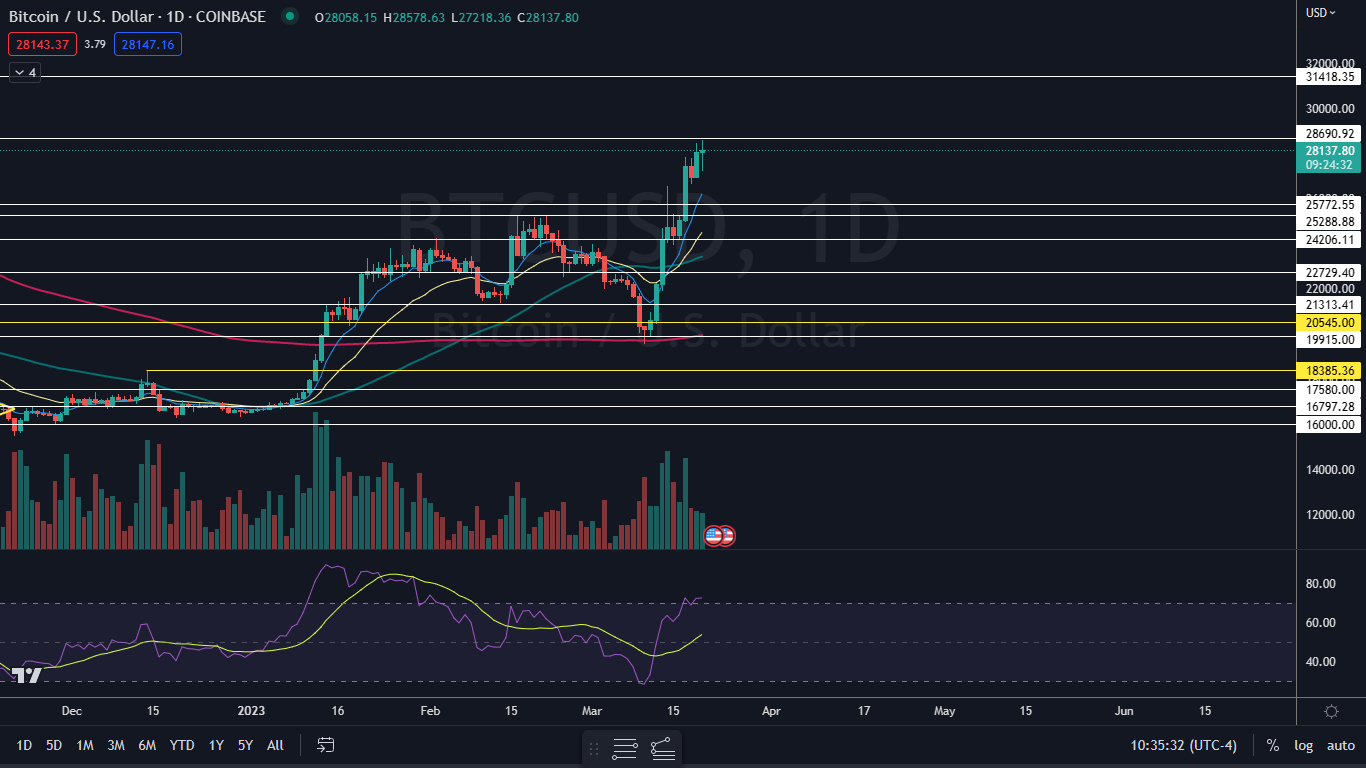The height and width of the screenshot is (768, 1366).
Task: Select the 24206.11 price level label
Action: pos(1330,239)
